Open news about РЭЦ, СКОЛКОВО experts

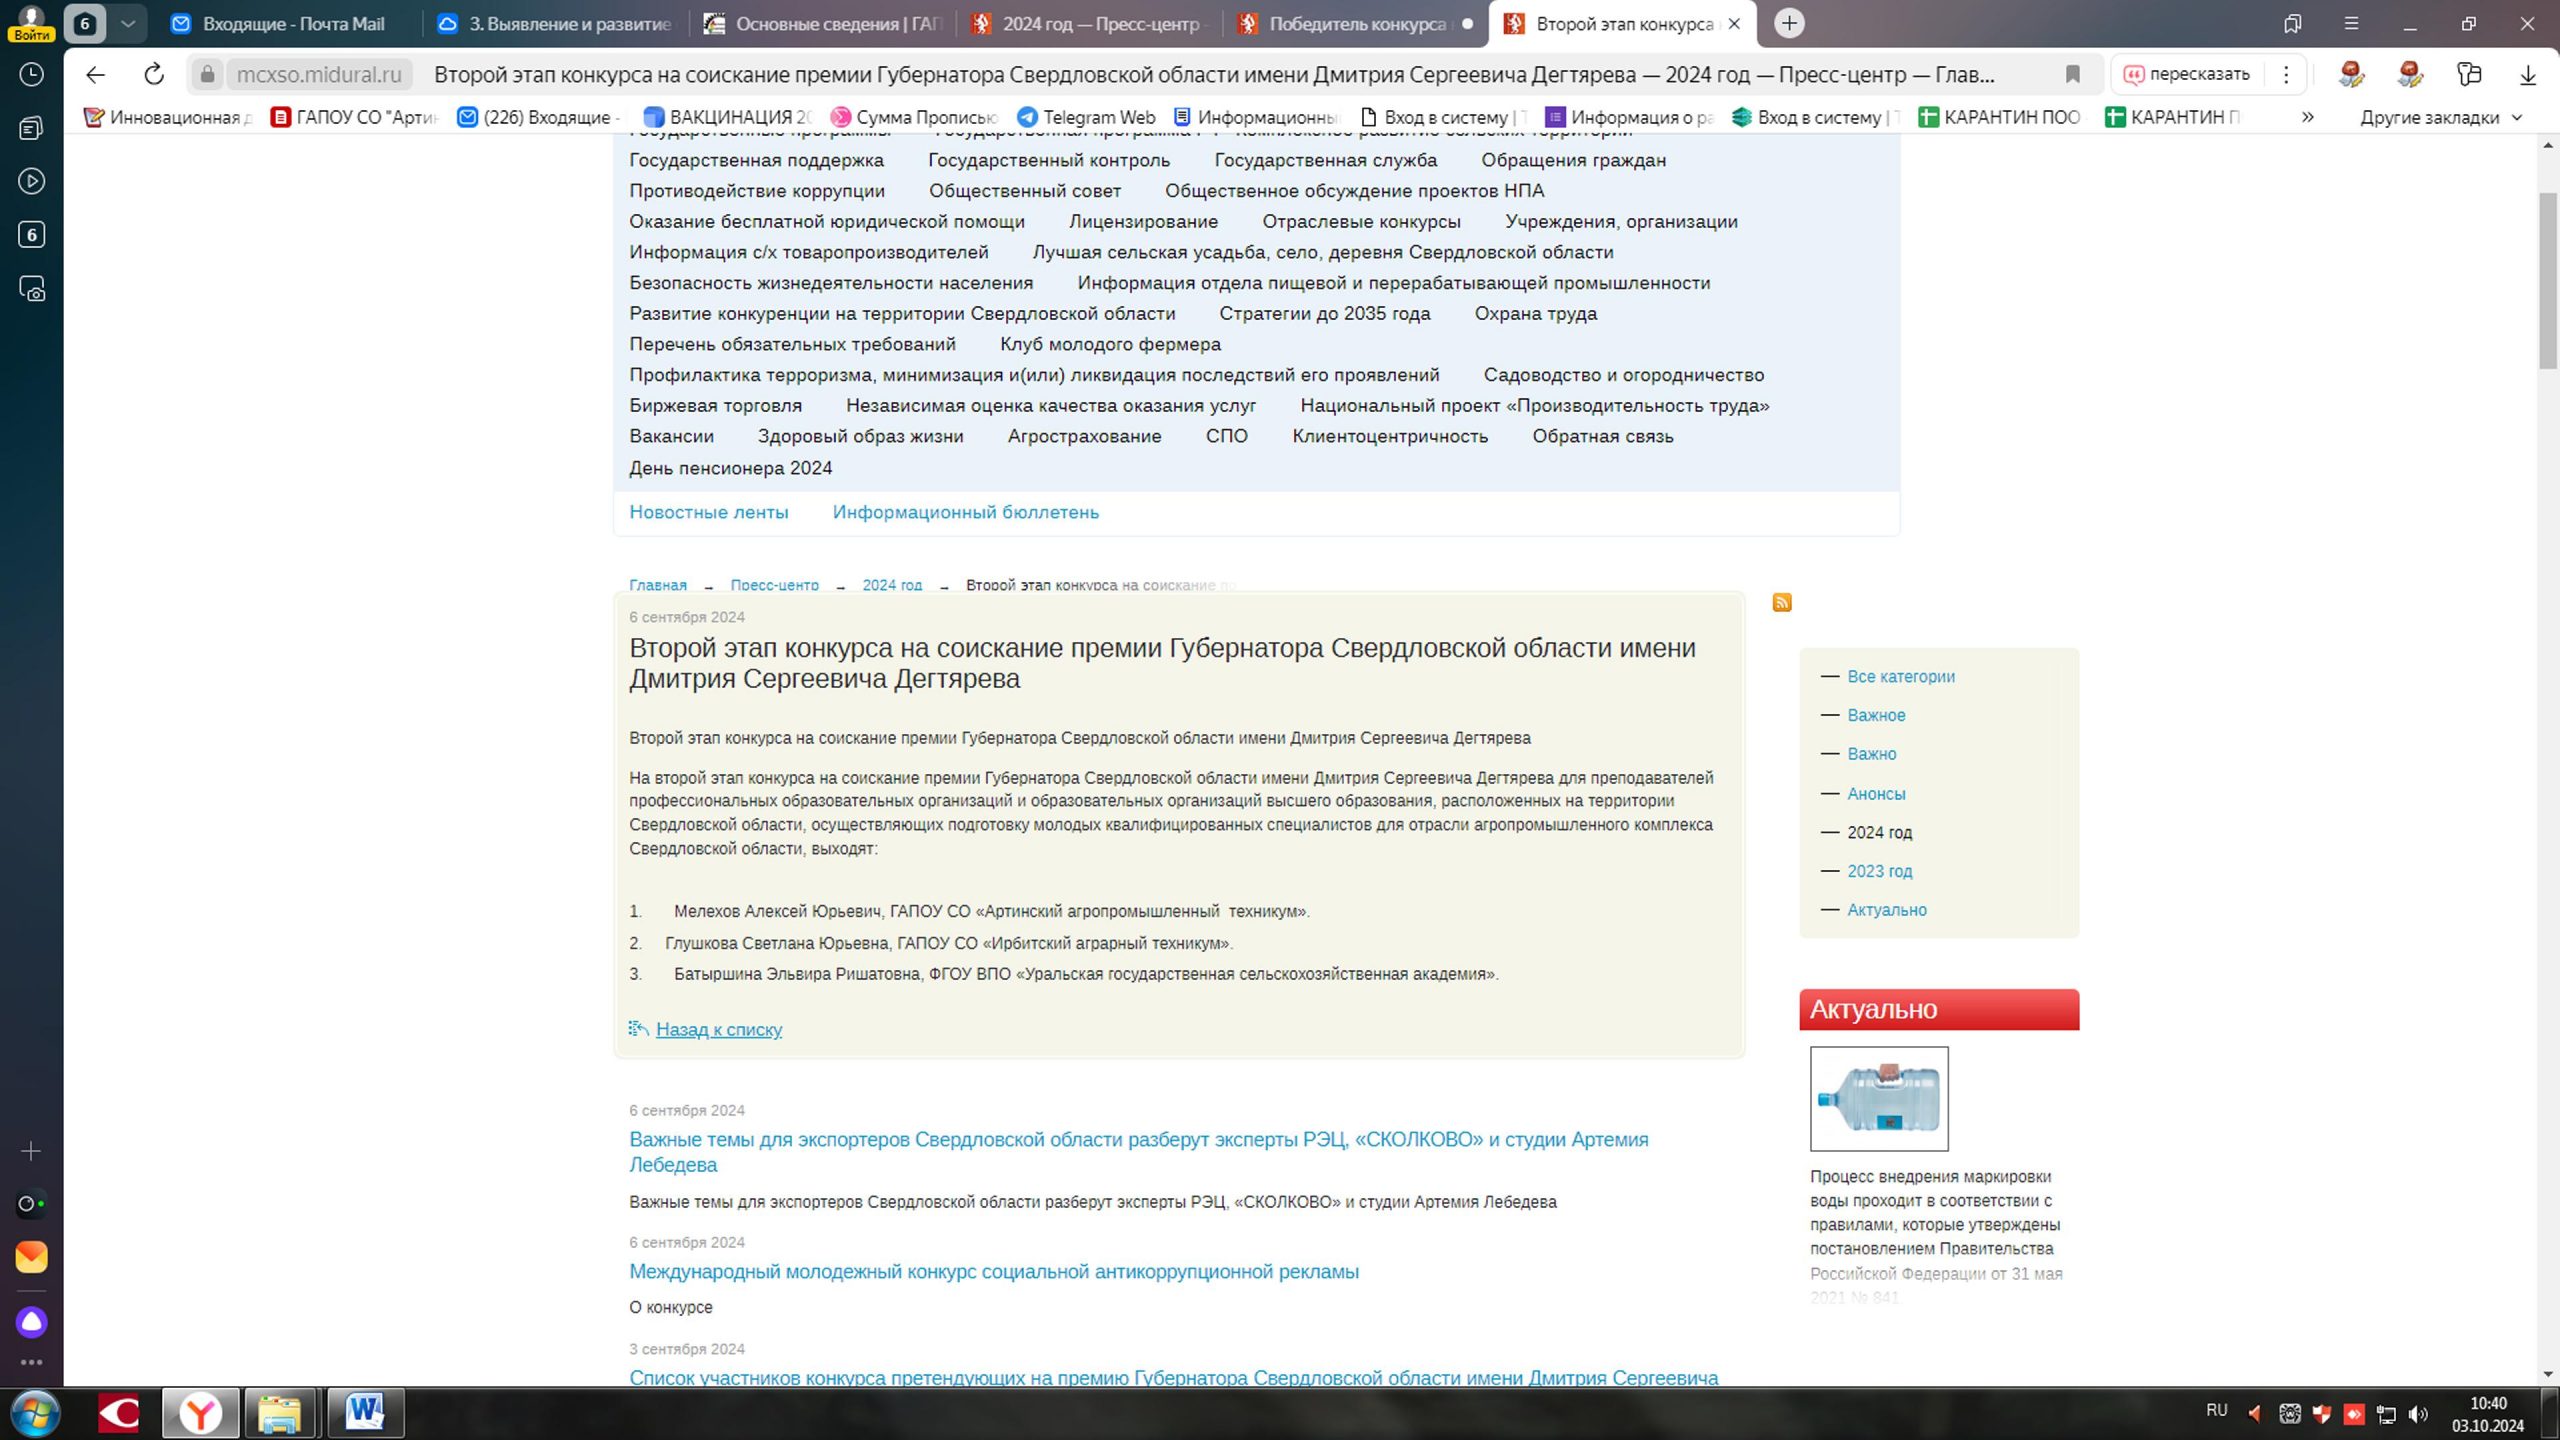(x=1138, y=1152)
